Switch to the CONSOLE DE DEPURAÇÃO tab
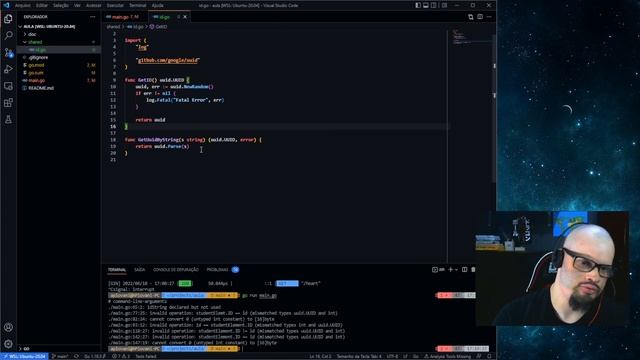640x360 pixels. click(x=176, y=270)
